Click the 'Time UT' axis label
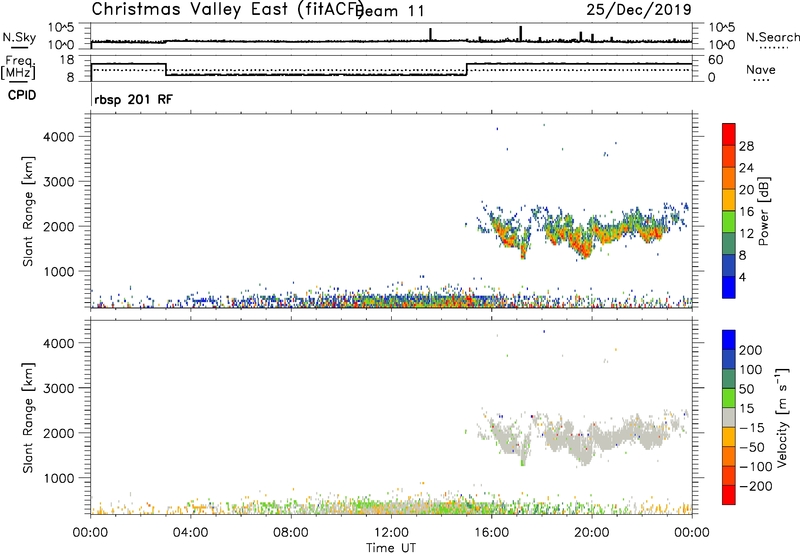800x554 pixels. tap(391, 548)
